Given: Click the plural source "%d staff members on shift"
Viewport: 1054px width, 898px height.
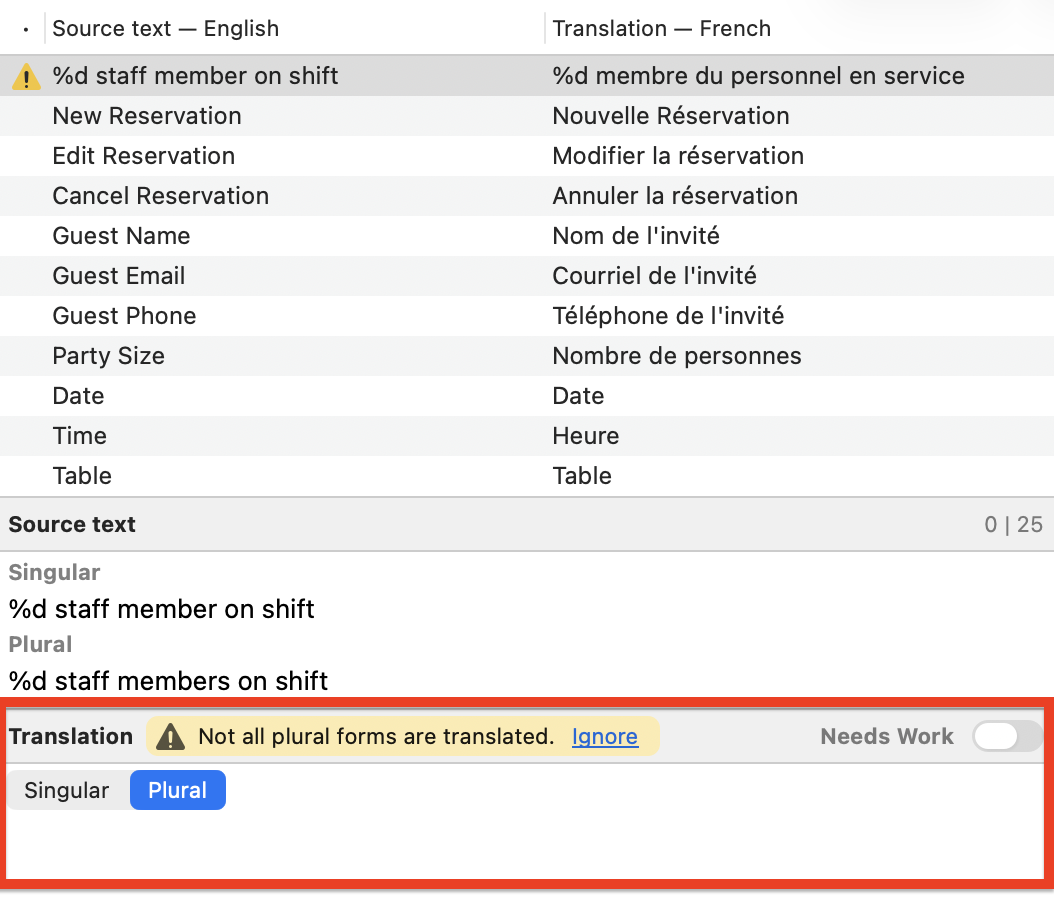Looking at the screenshot, I should click(x=168, y=682).
